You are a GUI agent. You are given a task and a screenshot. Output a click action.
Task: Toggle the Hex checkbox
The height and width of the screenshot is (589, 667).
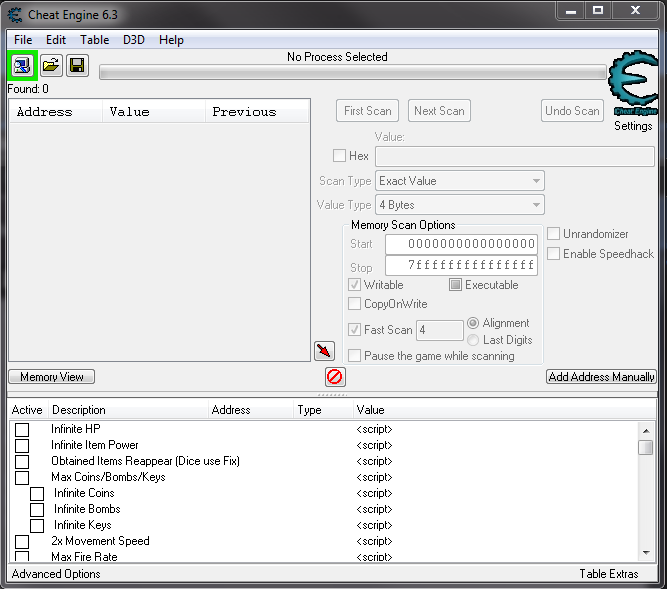click(x=339, y=156)
